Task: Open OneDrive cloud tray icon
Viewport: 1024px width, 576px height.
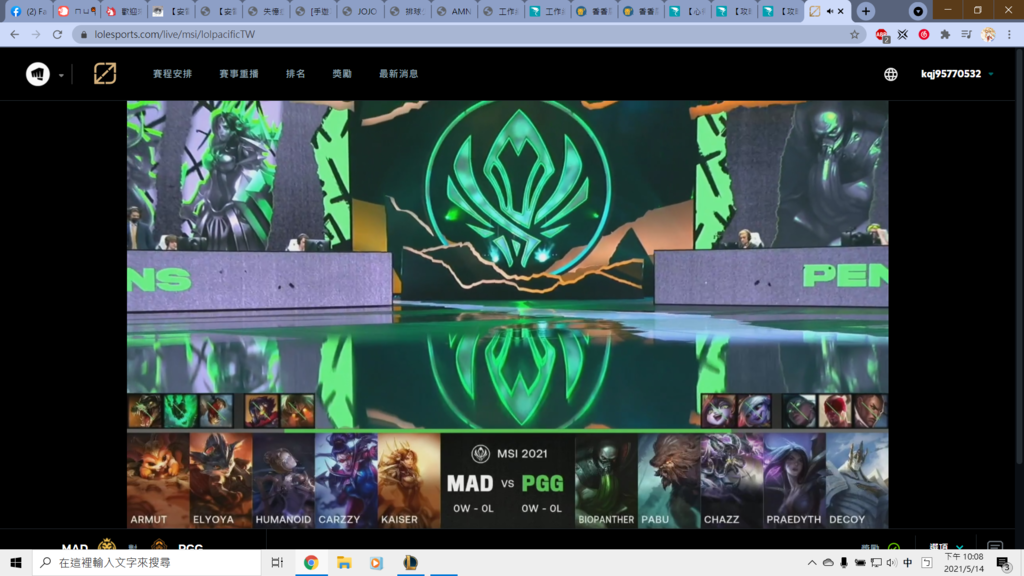Action: 827,562
